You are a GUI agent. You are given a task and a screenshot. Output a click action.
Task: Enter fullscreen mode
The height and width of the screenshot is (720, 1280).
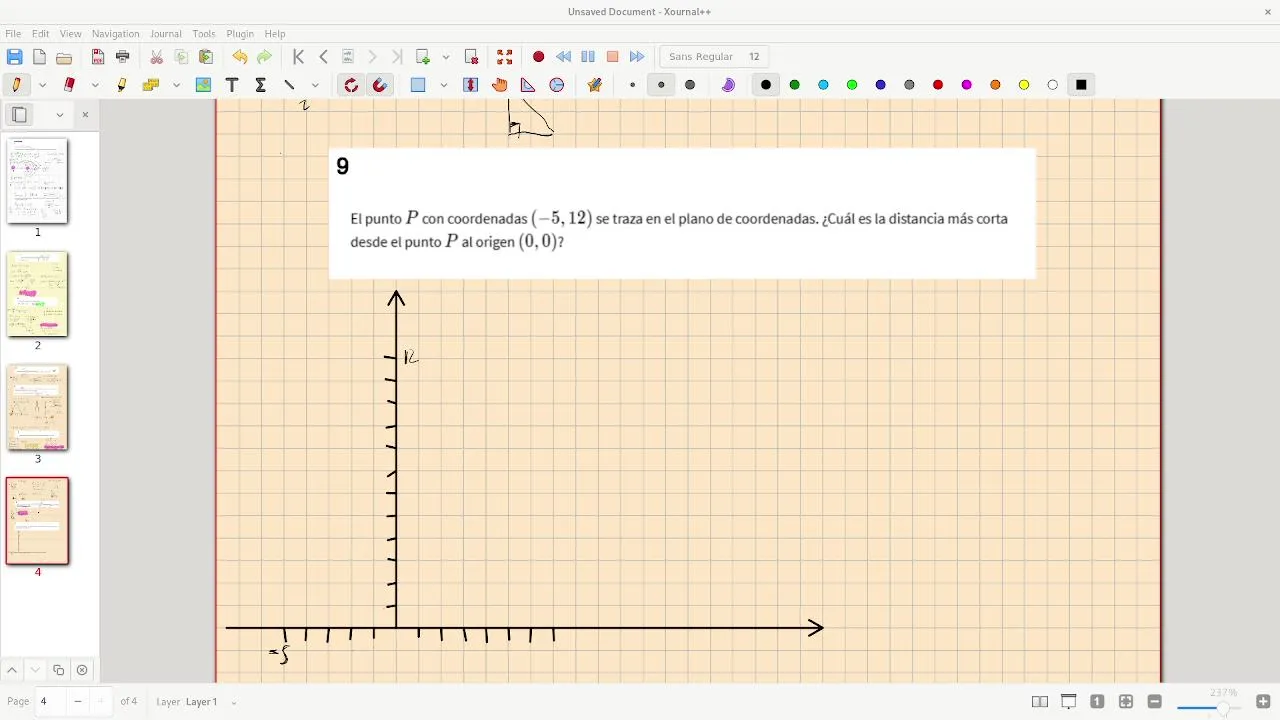505,57
